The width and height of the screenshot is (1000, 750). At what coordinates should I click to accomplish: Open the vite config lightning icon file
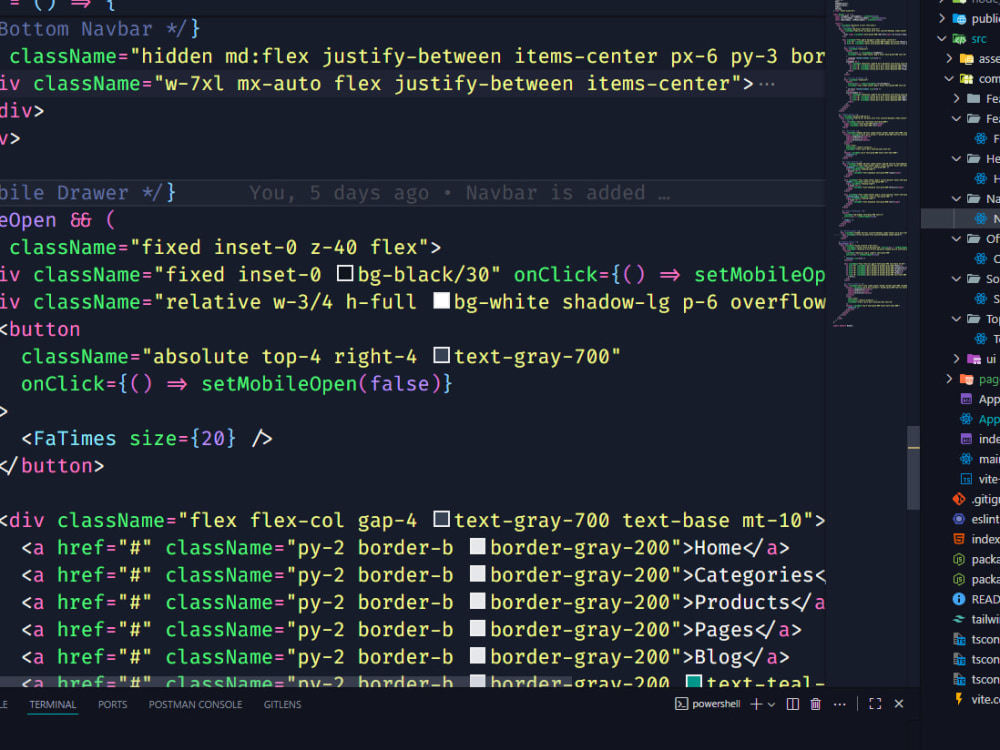coord(959,699)
